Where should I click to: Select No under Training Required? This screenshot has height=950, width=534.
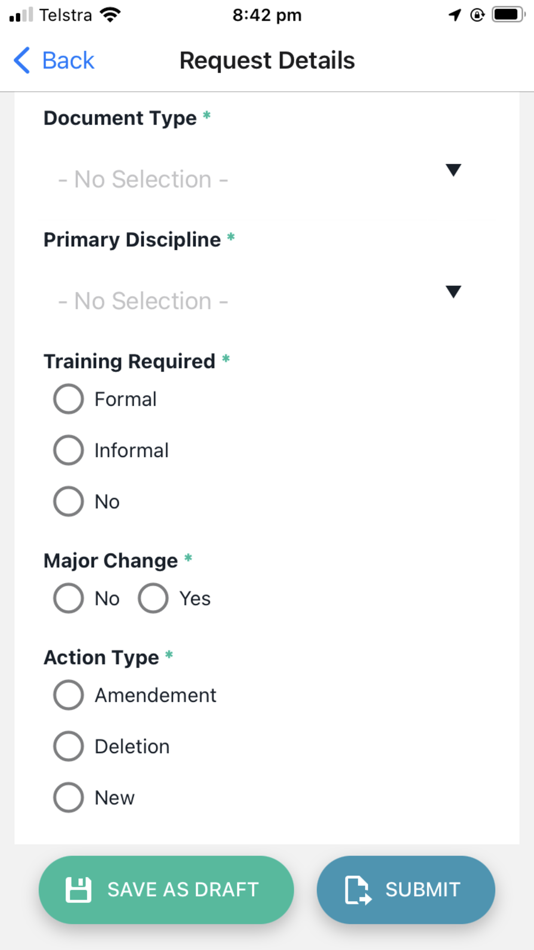click(68, 502)
